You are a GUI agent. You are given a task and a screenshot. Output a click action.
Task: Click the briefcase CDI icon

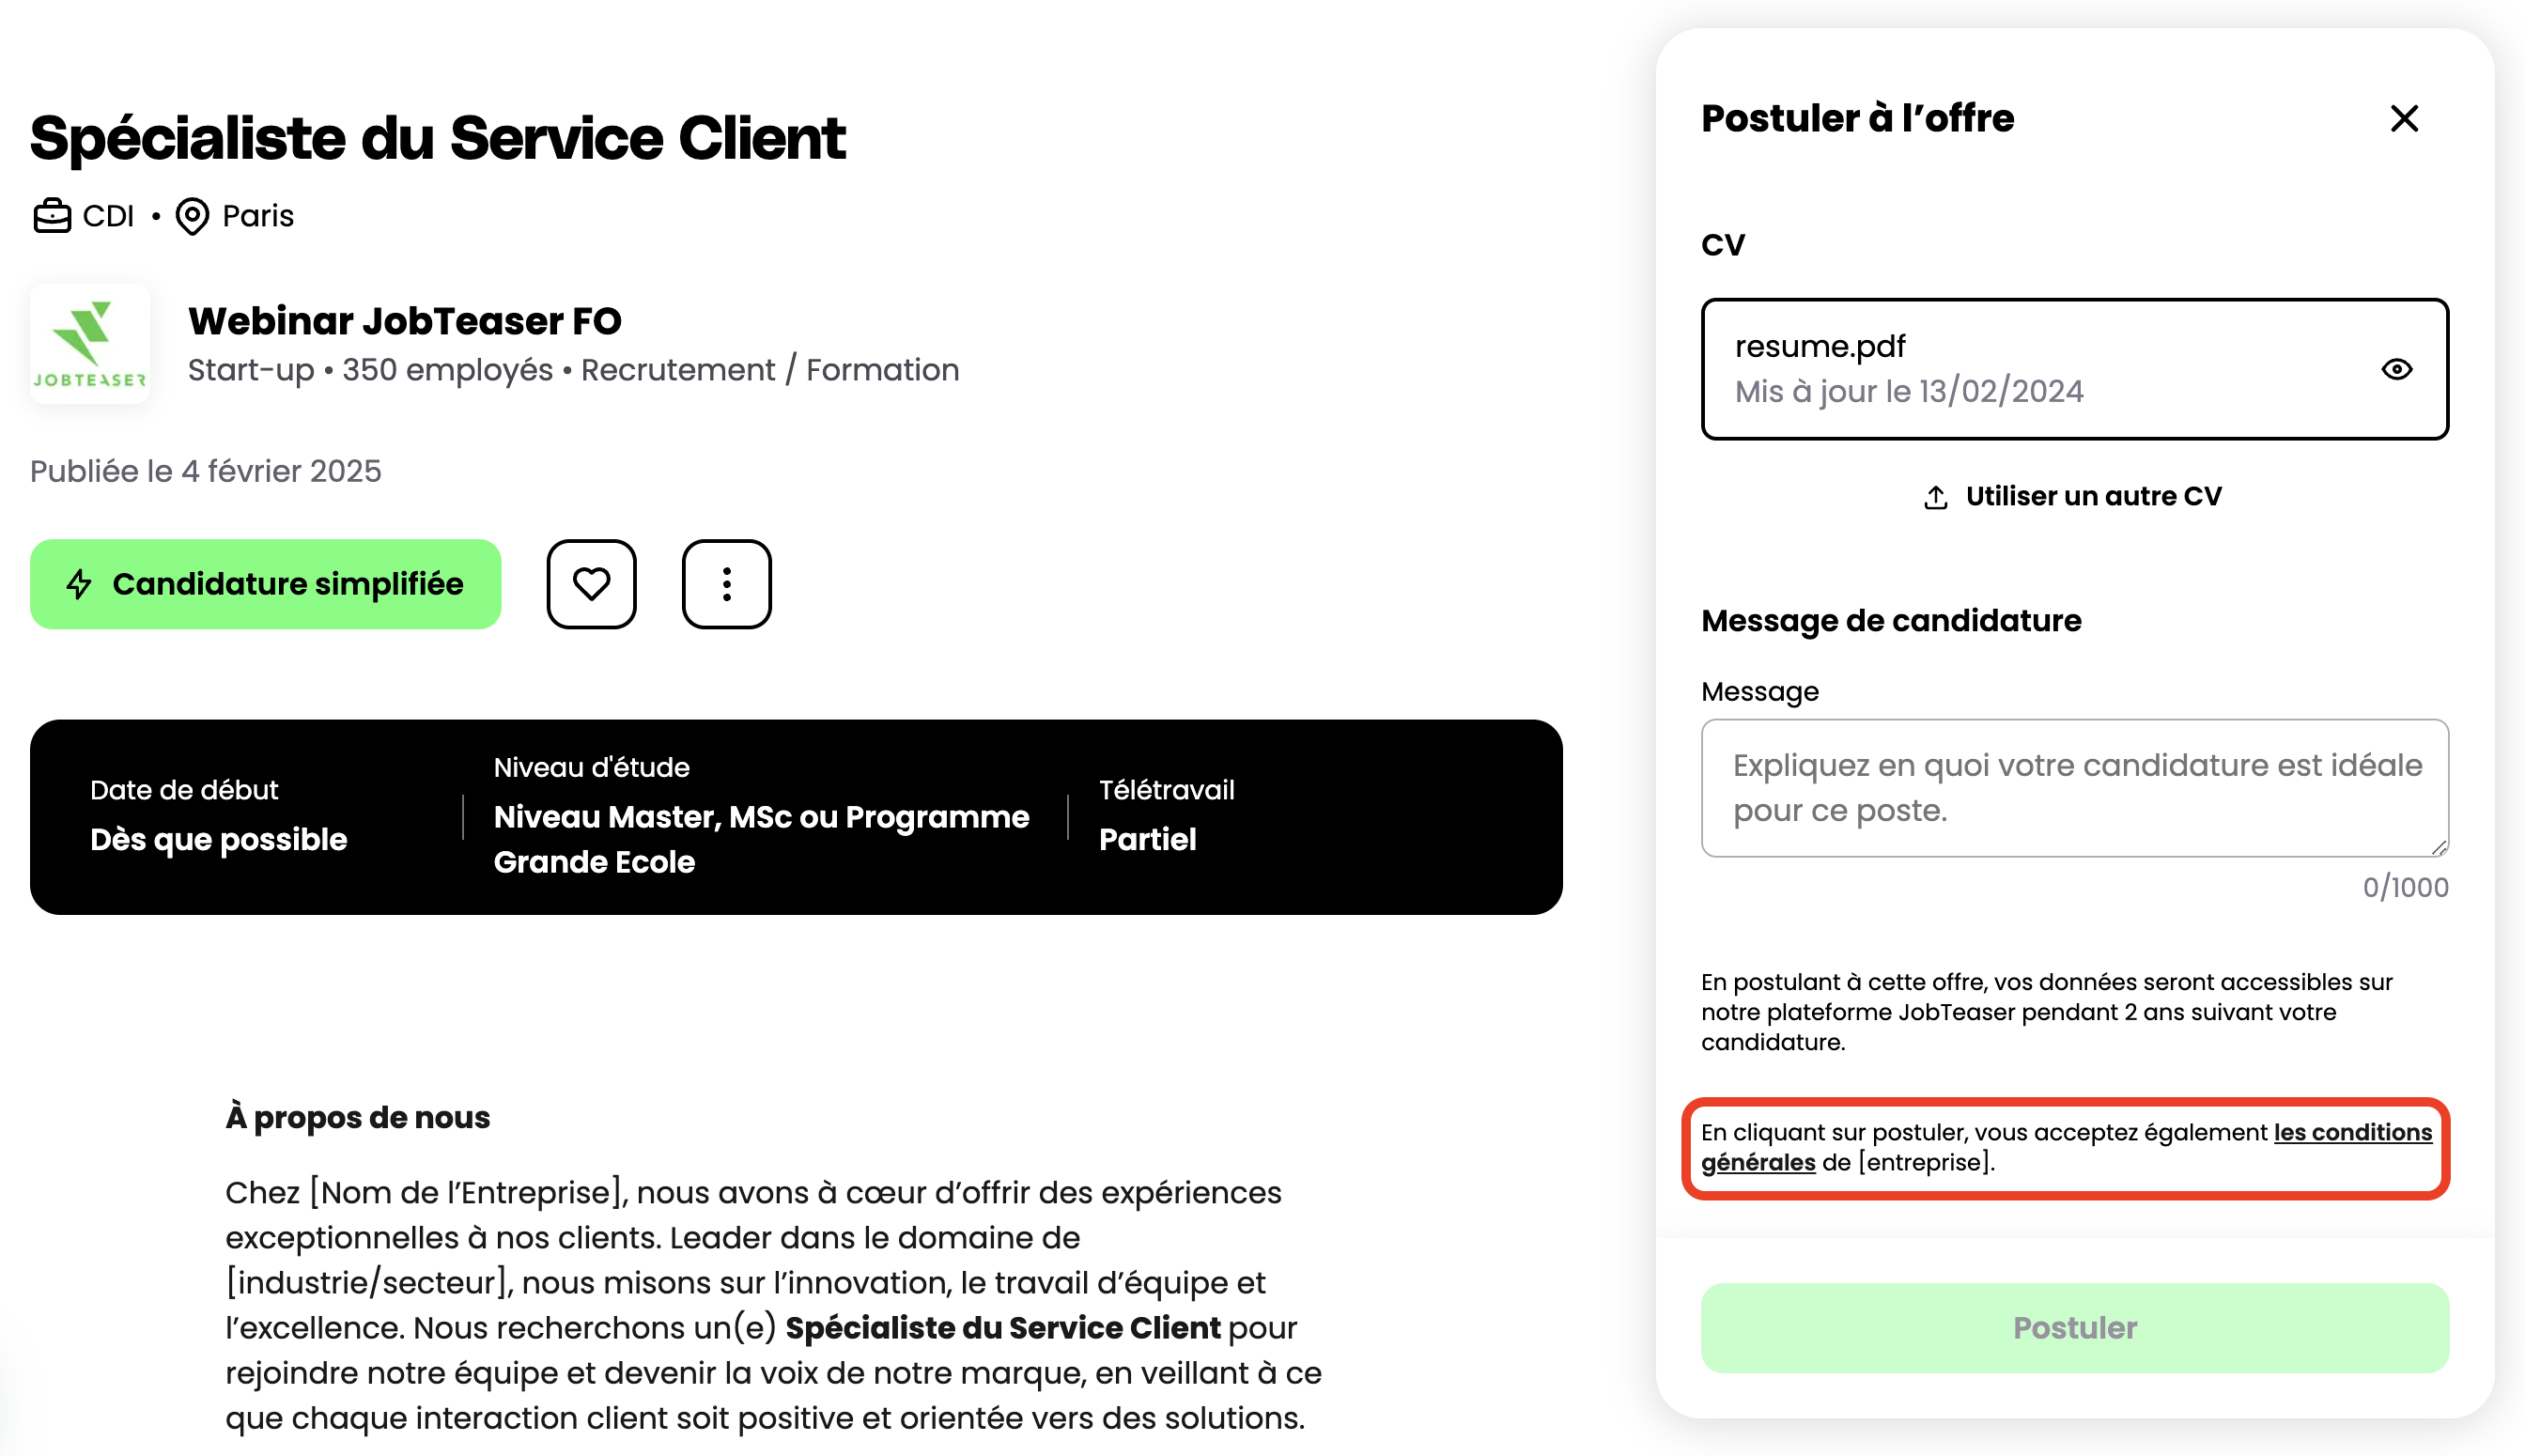[x=52, y=216]
